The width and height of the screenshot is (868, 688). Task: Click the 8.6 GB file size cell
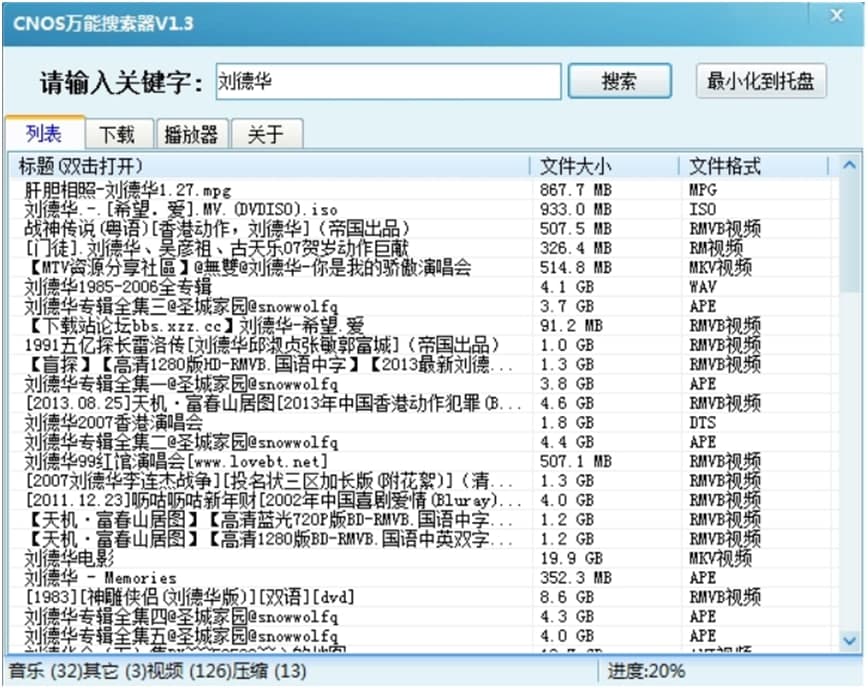567,597
